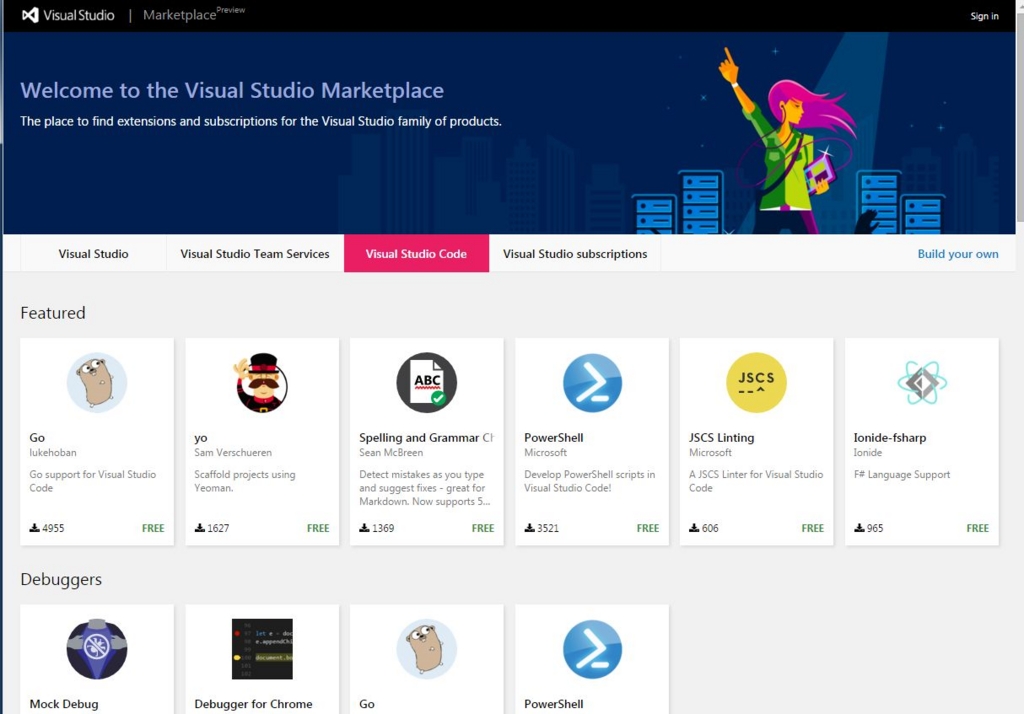Open the Debugger for Chrome title
1024x714 pixels.
pyautogui.click(x=253, y=704)
